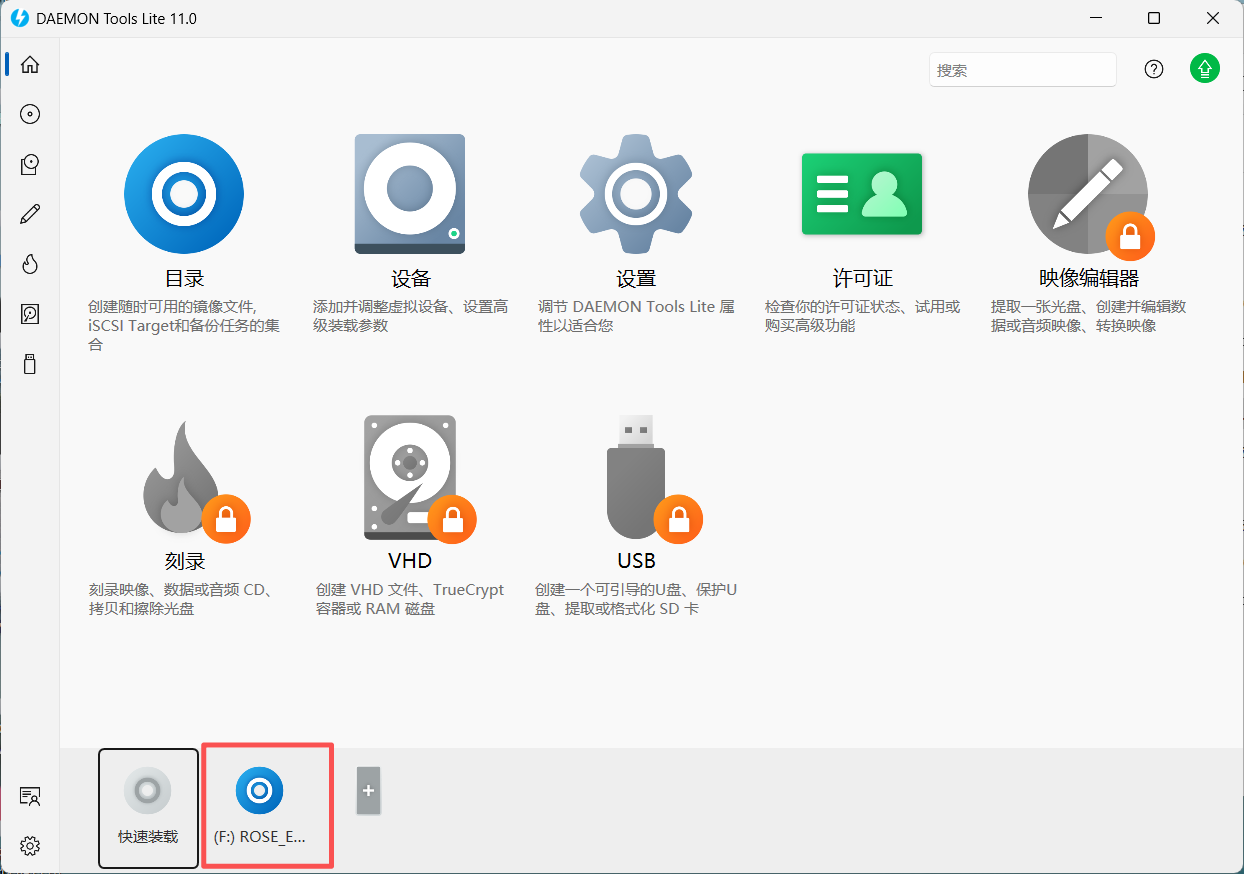The width and height of the screenshot is (1244, 874).
Task: Open the flame burn icon in the sidebar
Action: click(x=30, y=263)
